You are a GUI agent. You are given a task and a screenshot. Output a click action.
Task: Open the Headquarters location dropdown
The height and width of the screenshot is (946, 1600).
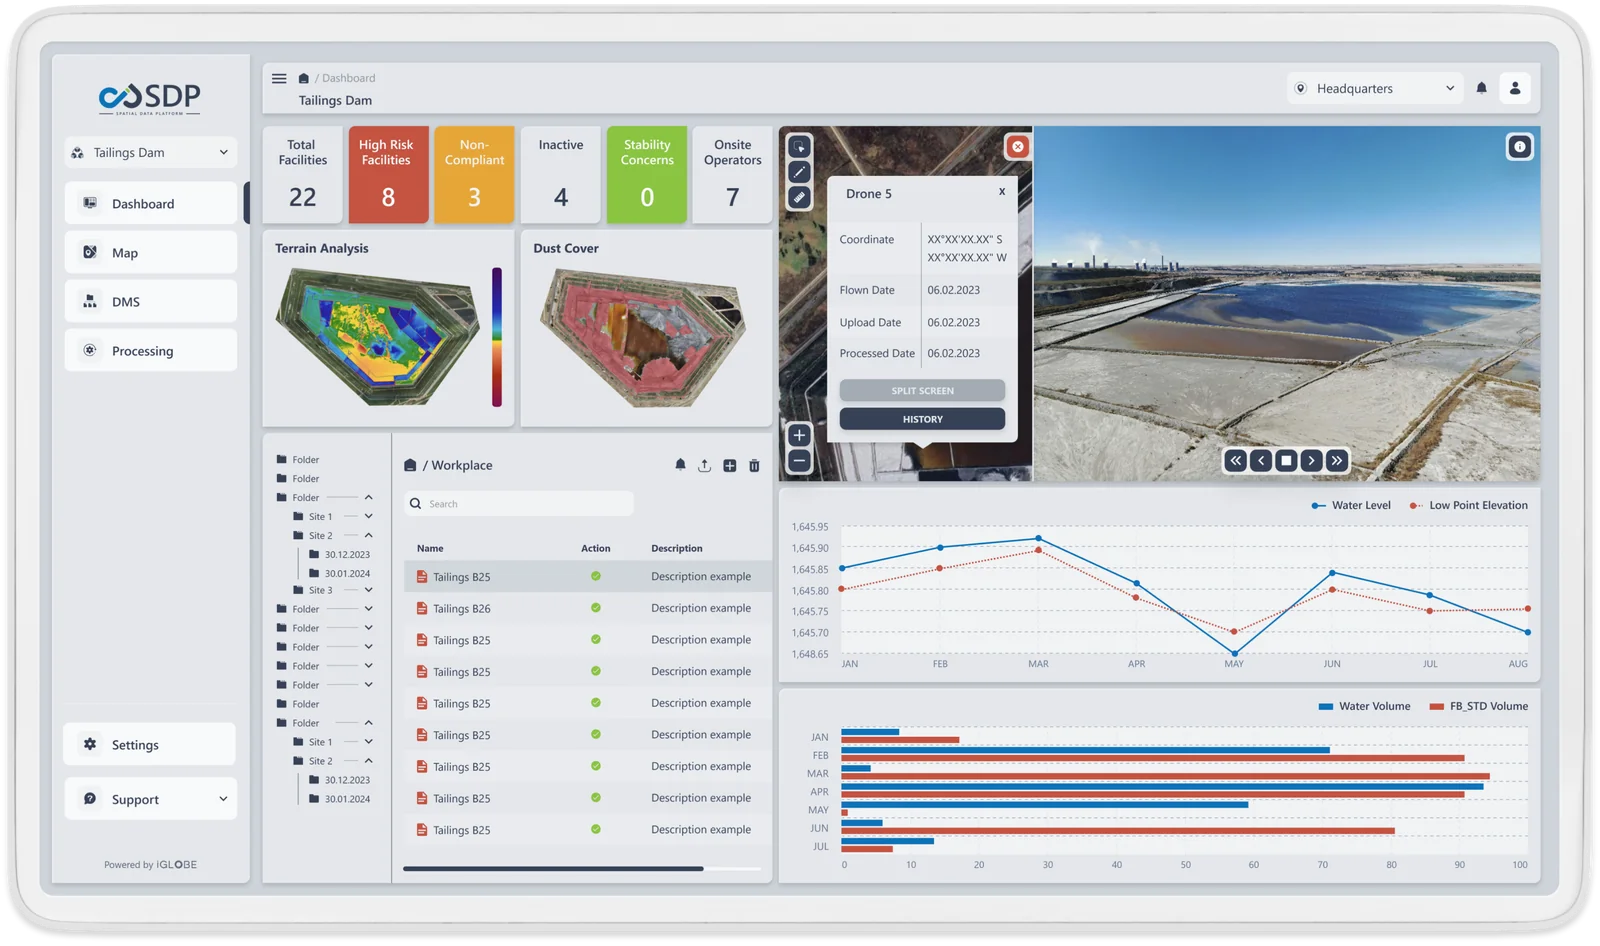pos(1375,89)
